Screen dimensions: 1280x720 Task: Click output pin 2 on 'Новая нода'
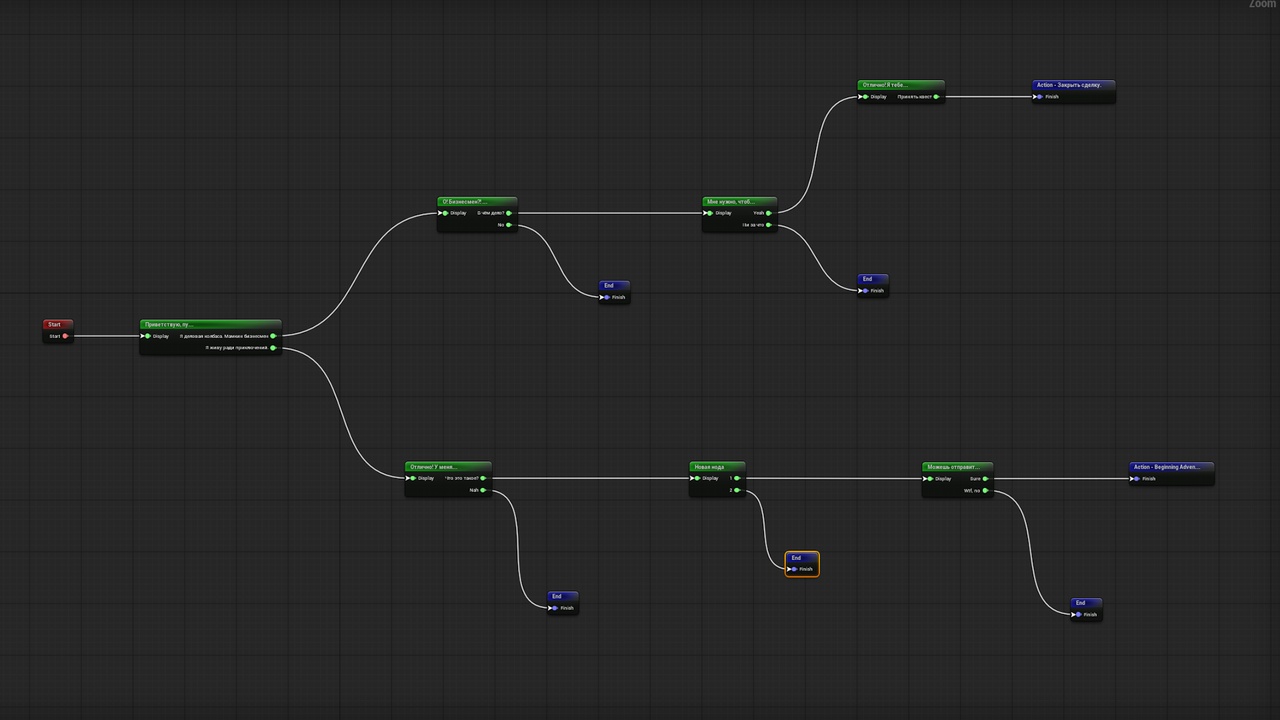pos(737,490)
